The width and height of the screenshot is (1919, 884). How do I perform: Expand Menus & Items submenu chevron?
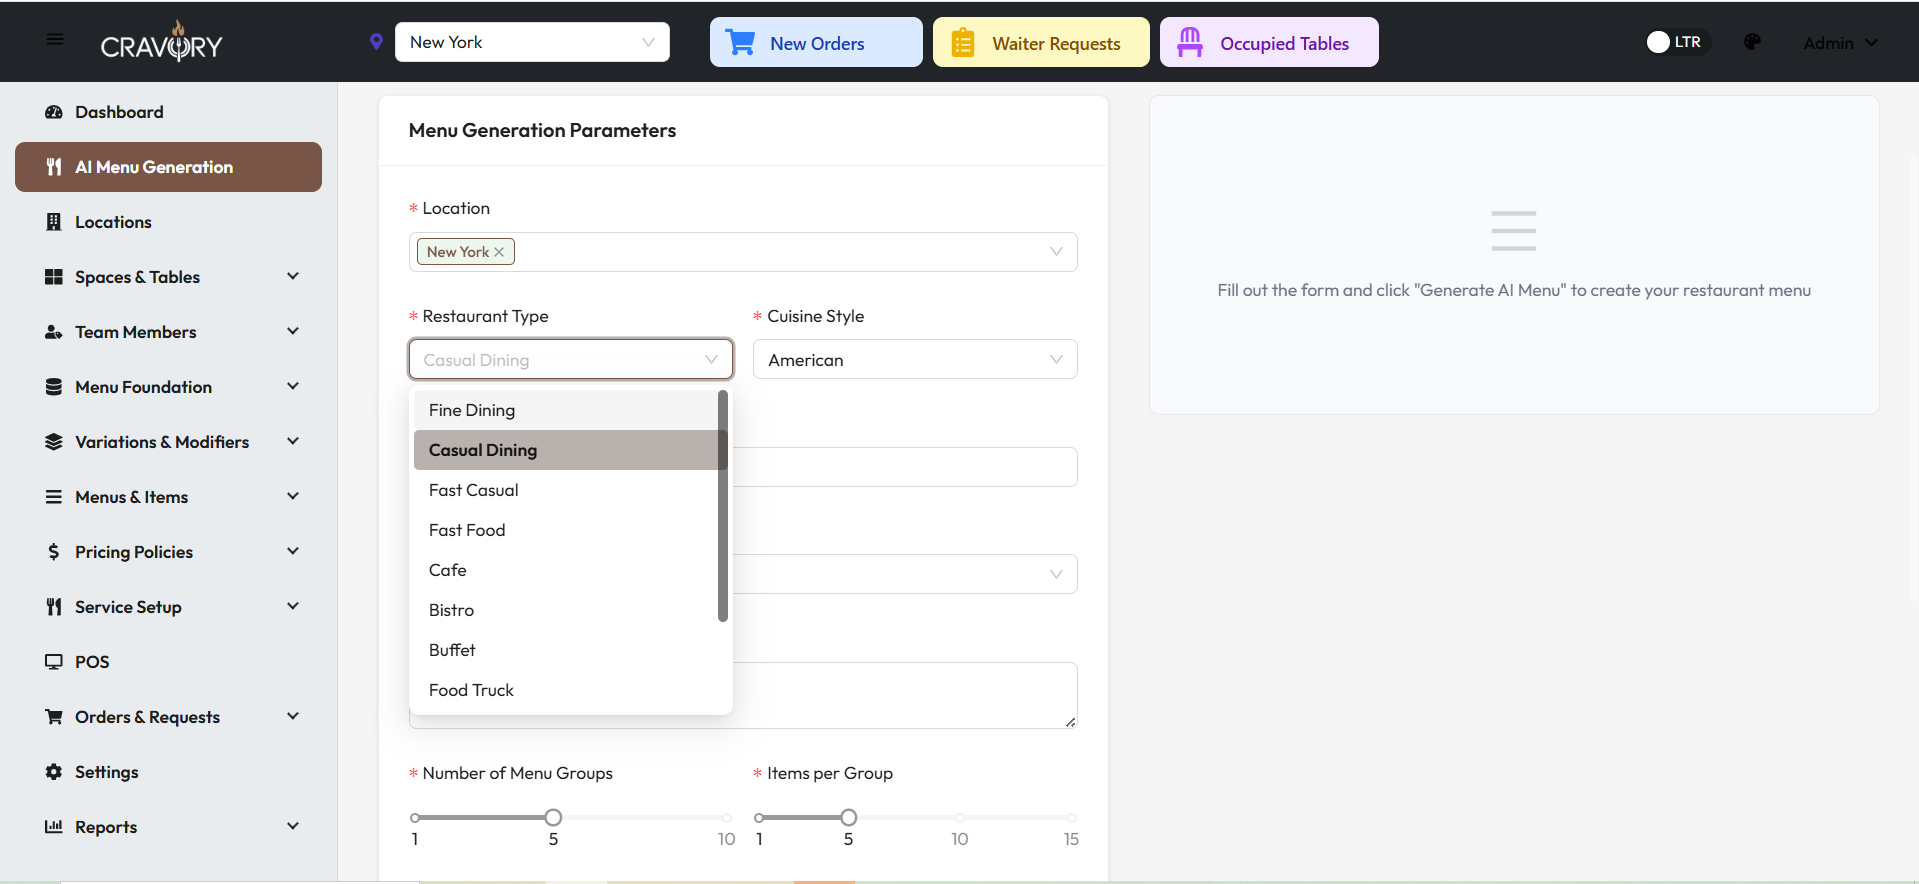click(x=293, y=496)
